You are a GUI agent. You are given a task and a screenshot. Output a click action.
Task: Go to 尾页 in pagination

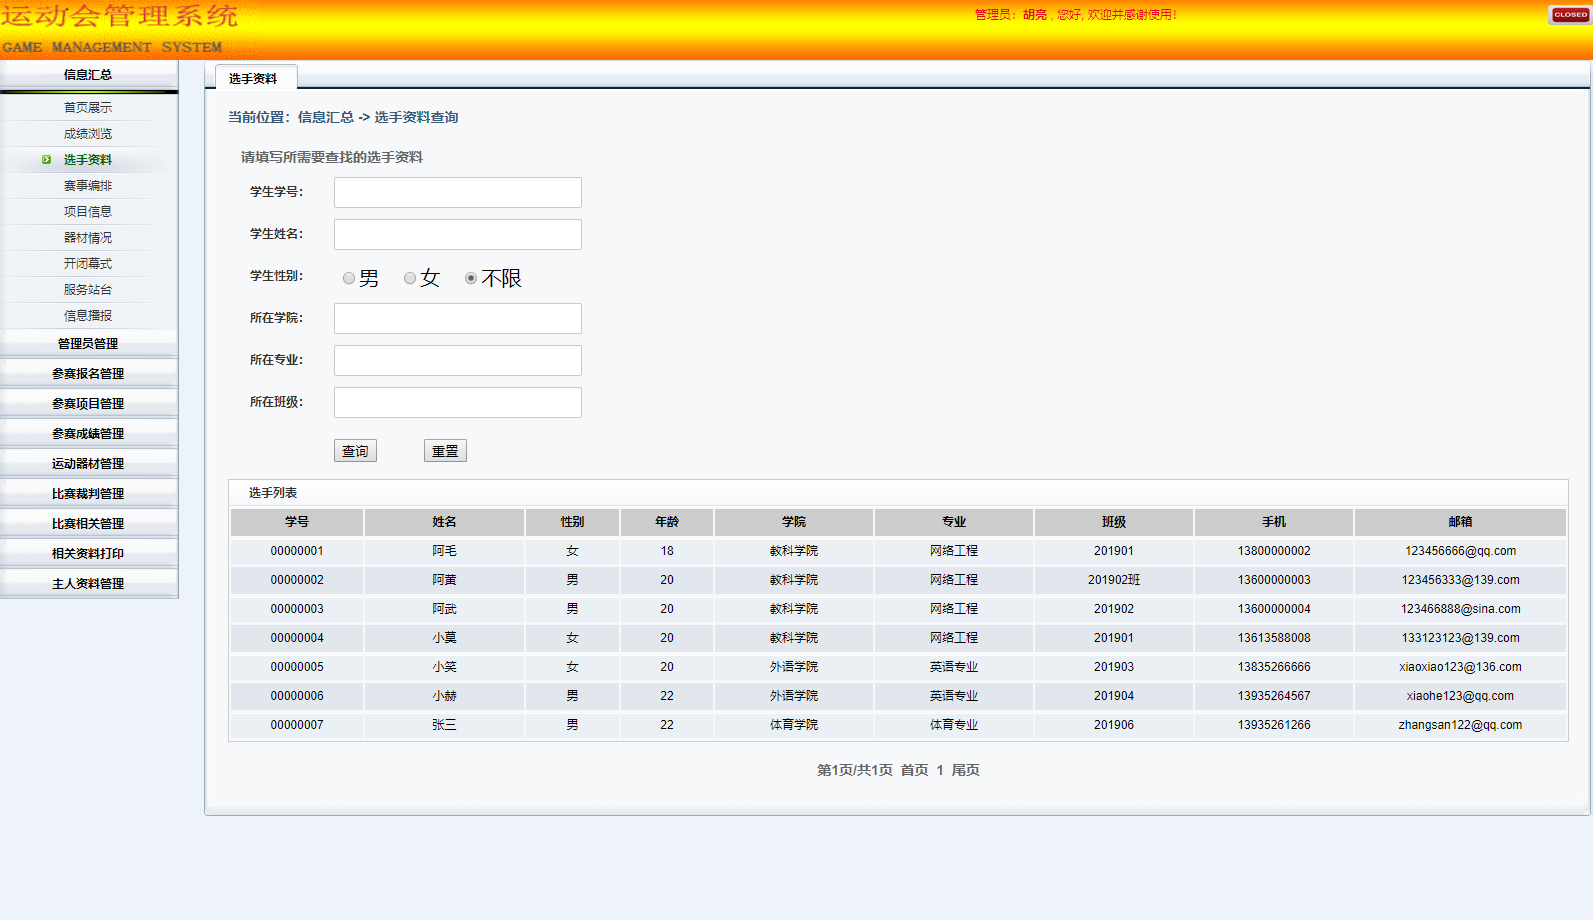pos(965,770)
